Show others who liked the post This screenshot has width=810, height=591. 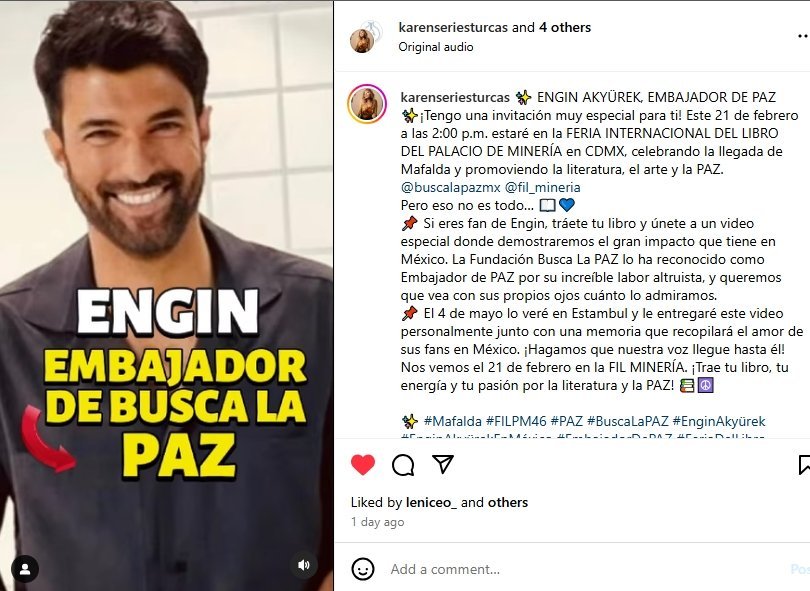pyautogui.click(x=508, y=502)
